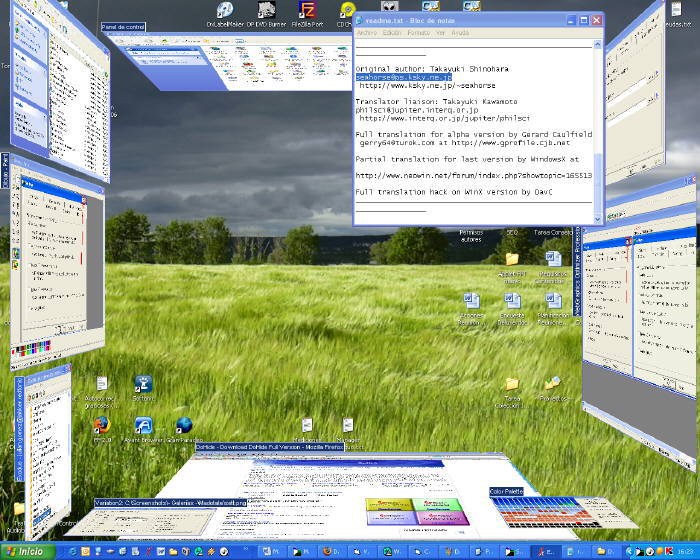The image size is (700, 560).
Task: Open the Encuesta Word document on desktop
Action: 512,301
